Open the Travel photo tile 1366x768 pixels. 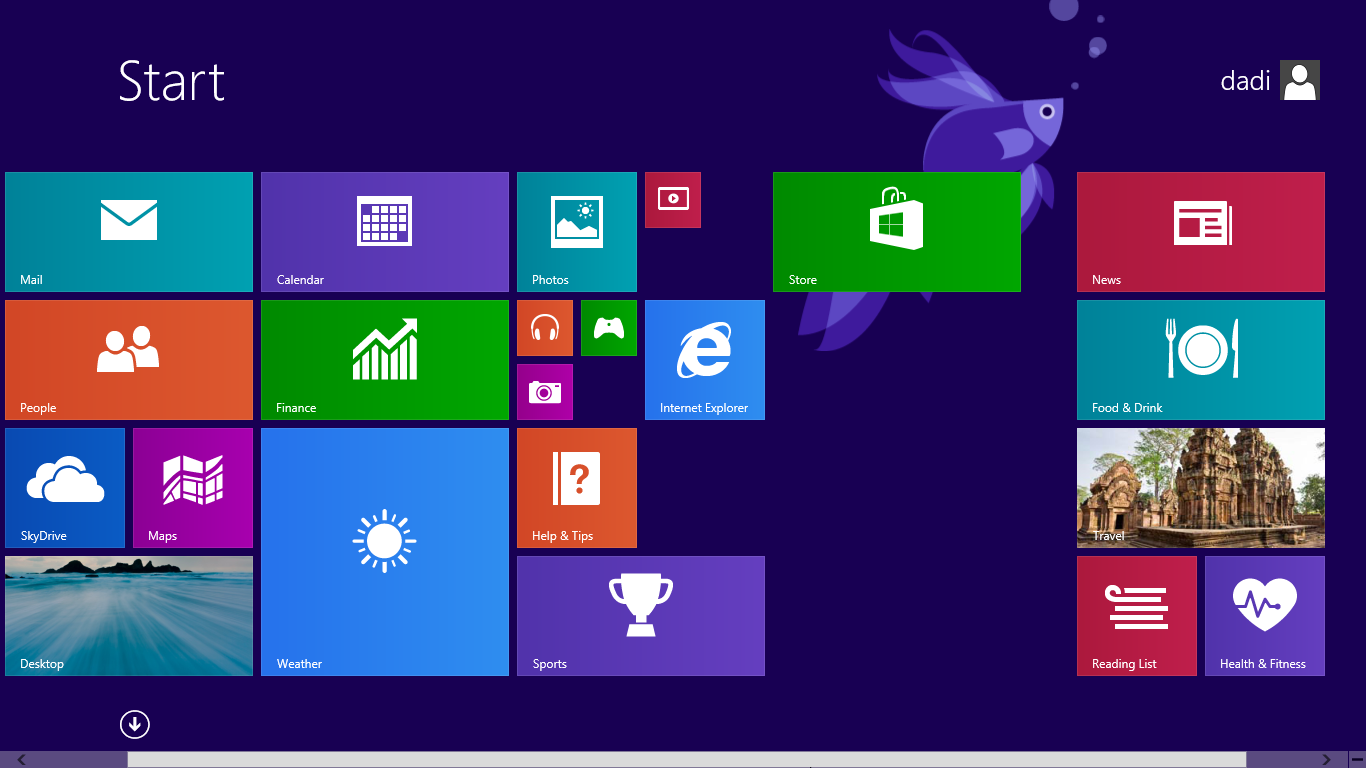(x=1201, y=488)
